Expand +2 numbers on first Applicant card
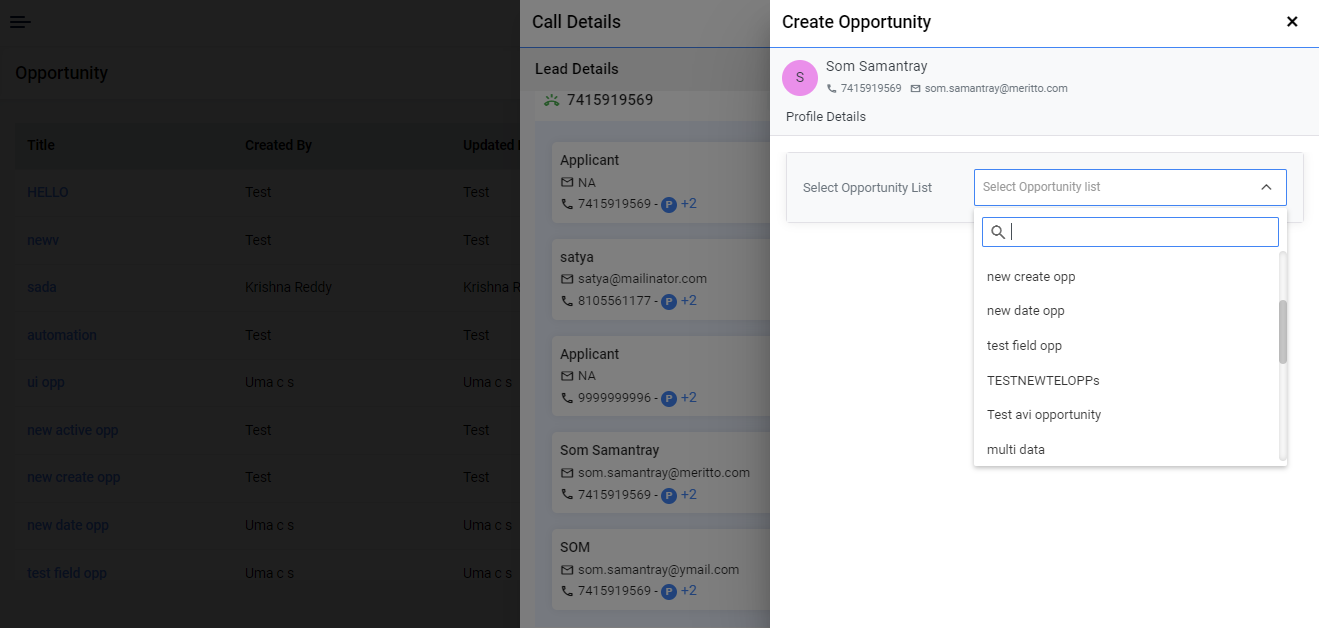1319x628 pixels. [x=689, y=204]
